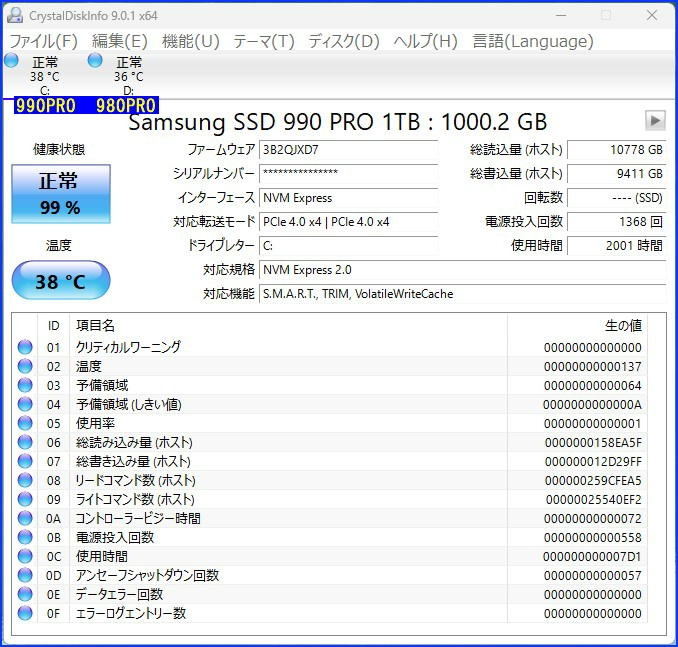
Task: Select the 使用率 attribute name
Action: 95,423
